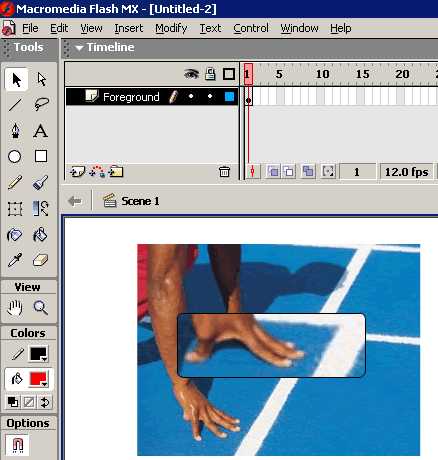
Task: Click the Edit Multiple Frames button
Action: (x=308, y=172)
